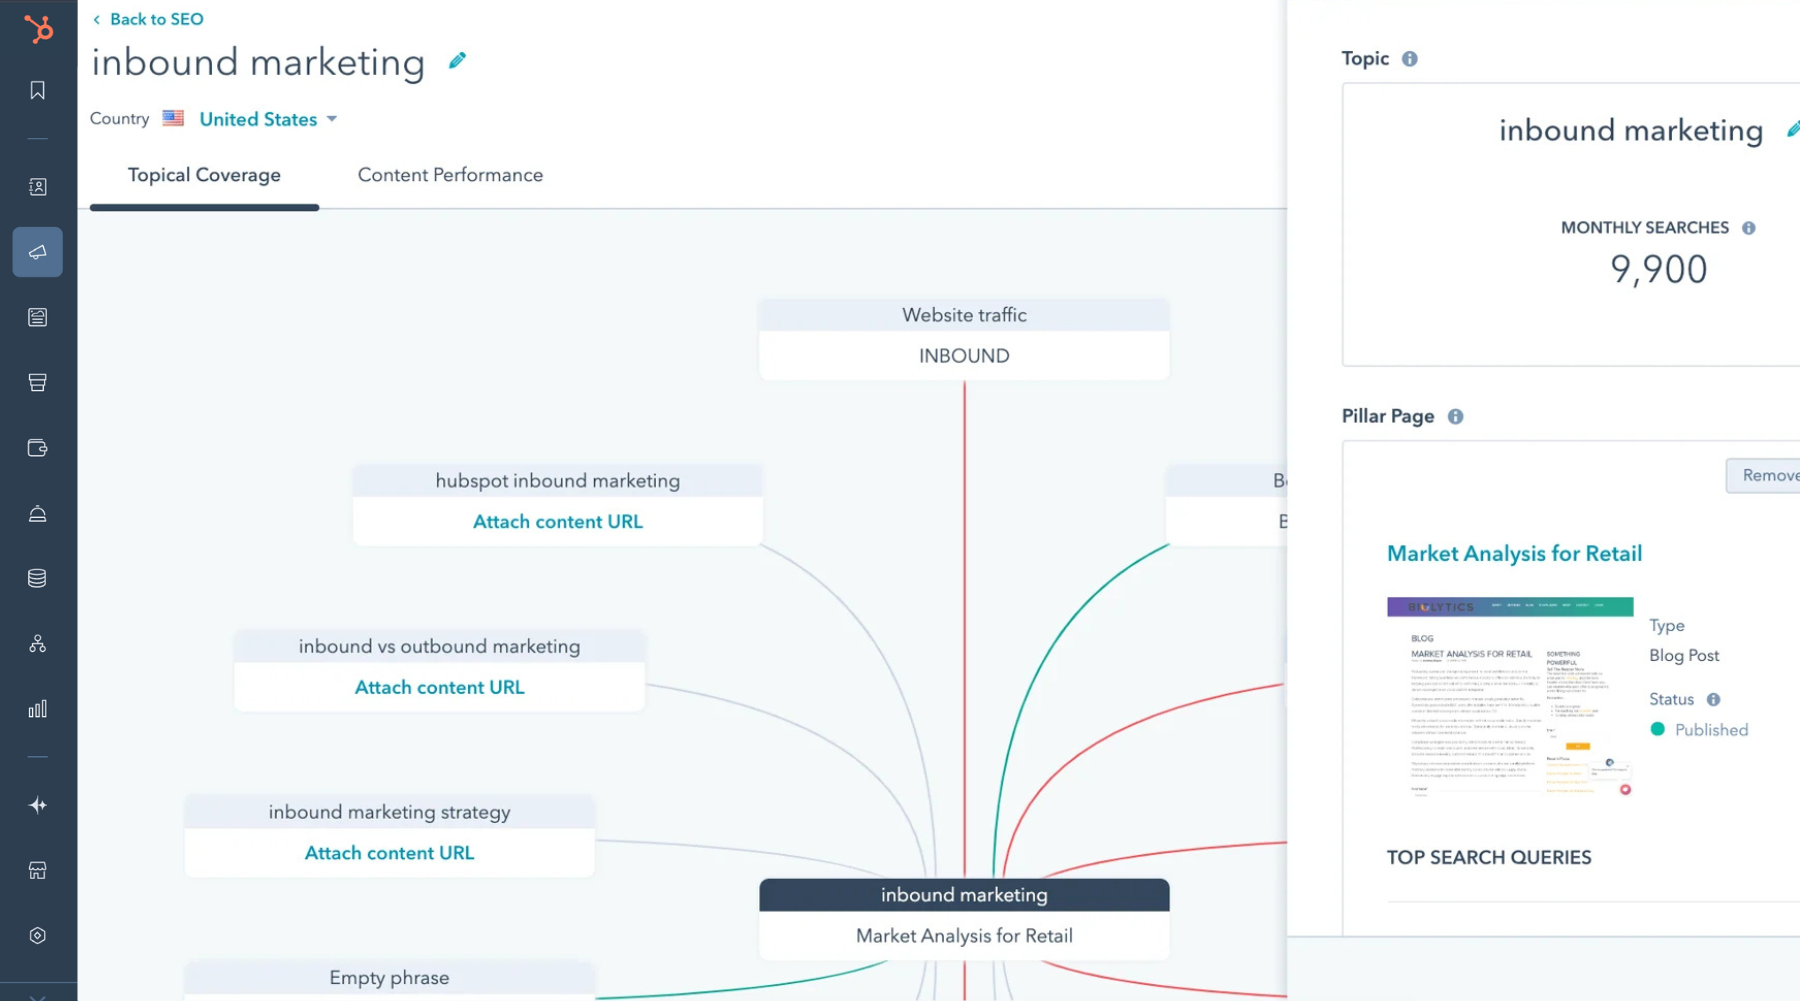Viewport: 1800px width, 1001px height.
Task: Attach content URL for inbound marketing strategy
Action: click(x=389, y=853)
